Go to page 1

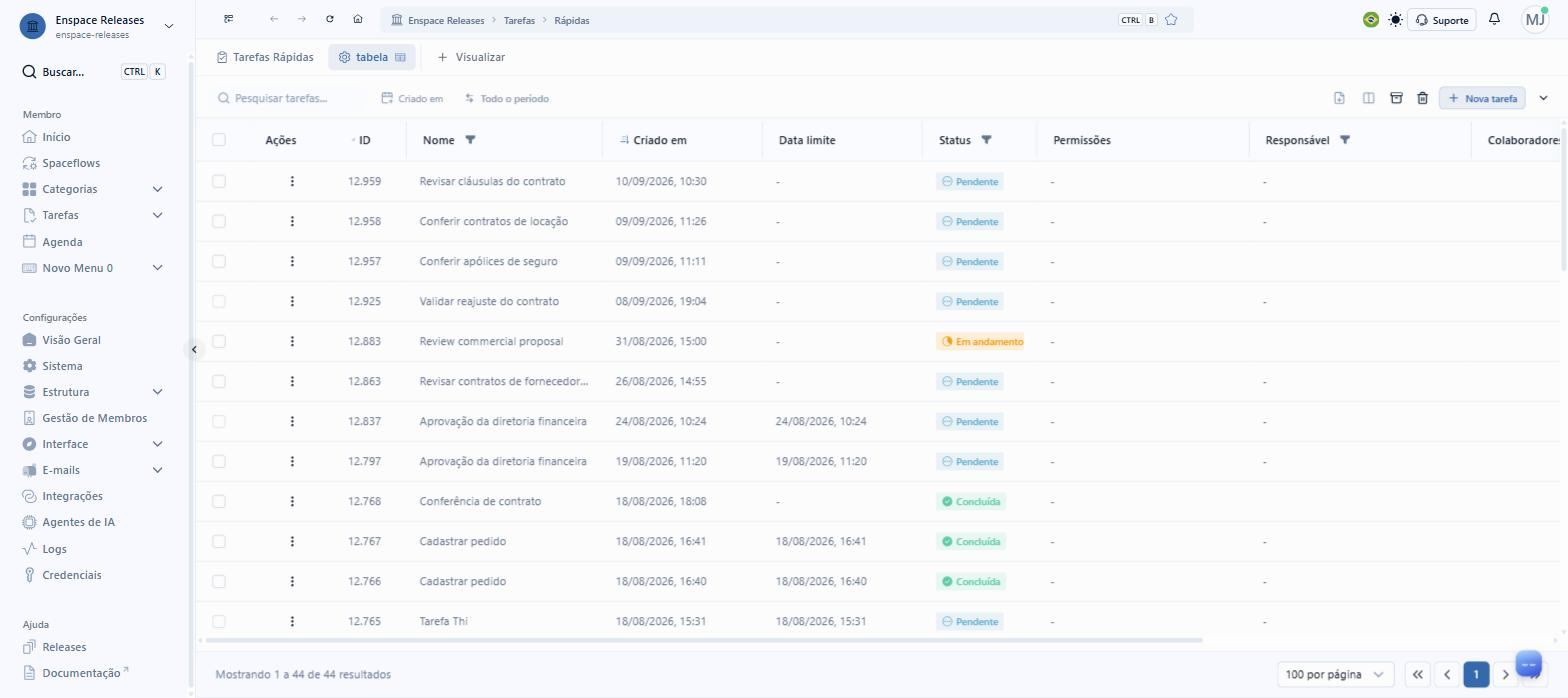pos(1476,675)
